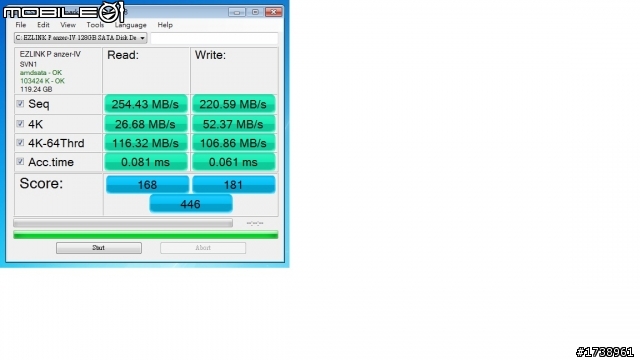Toggle the 4K-64Thrd test checkbox
Viewport: 640px width, 360px height.
click(x=20, y=142)
